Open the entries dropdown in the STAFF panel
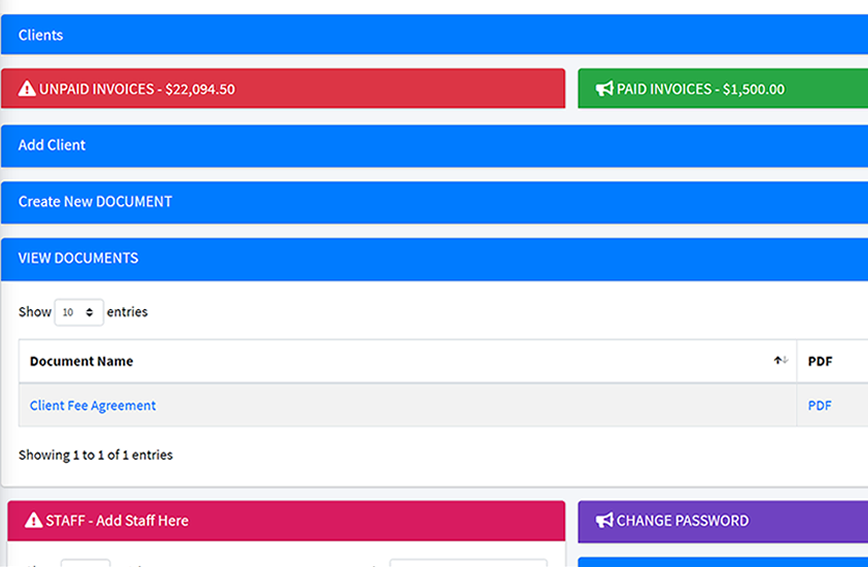The height and width of the screenshot is (567, 868). coord(85,563)
